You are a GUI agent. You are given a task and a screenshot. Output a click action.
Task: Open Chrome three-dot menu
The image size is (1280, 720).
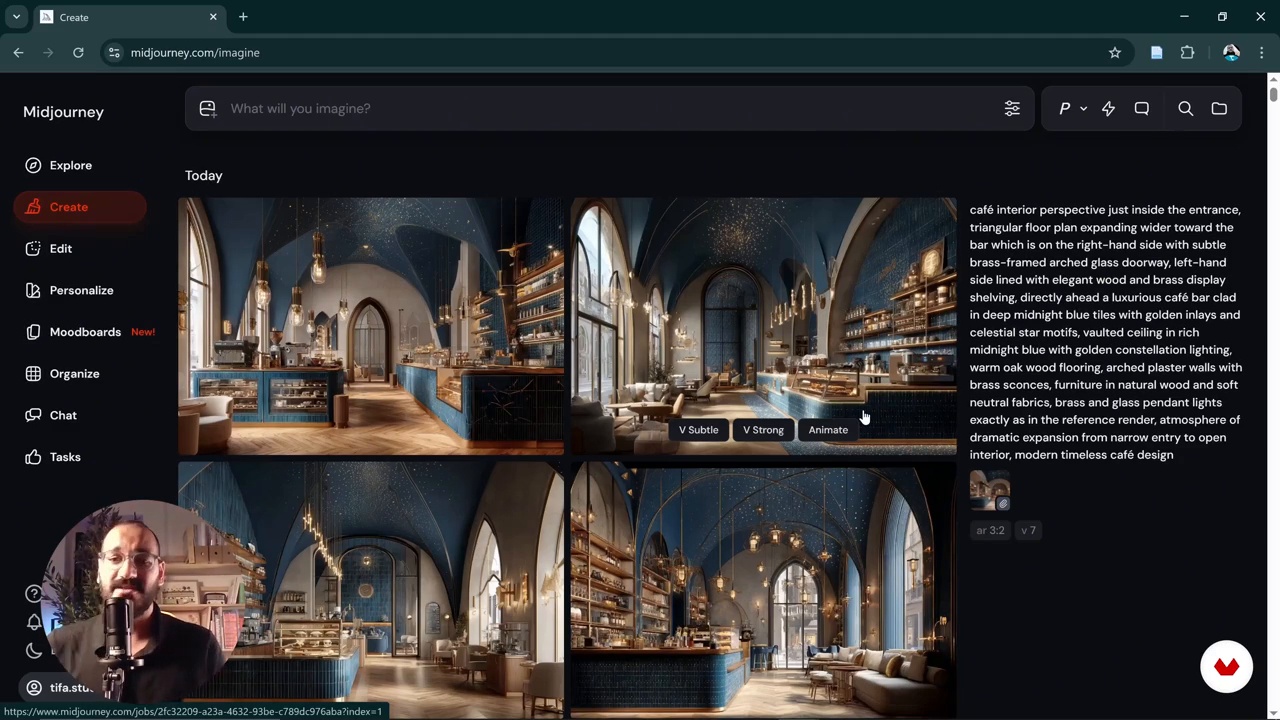(1262, 53)
